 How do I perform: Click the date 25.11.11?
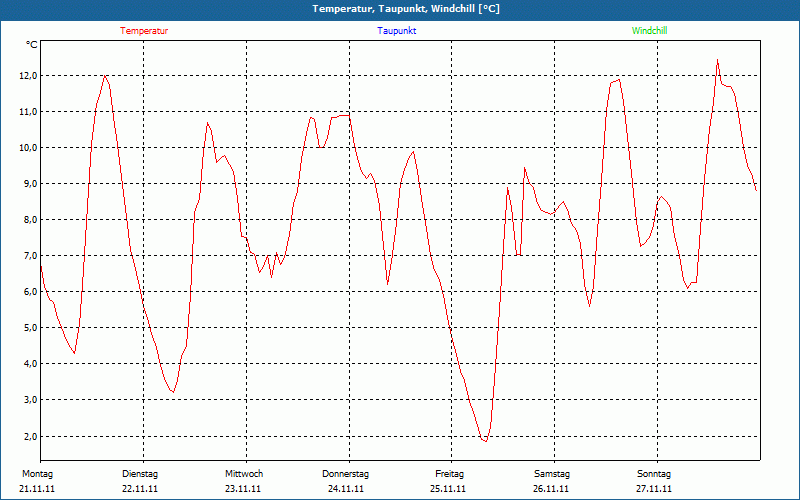click(448, 489)
